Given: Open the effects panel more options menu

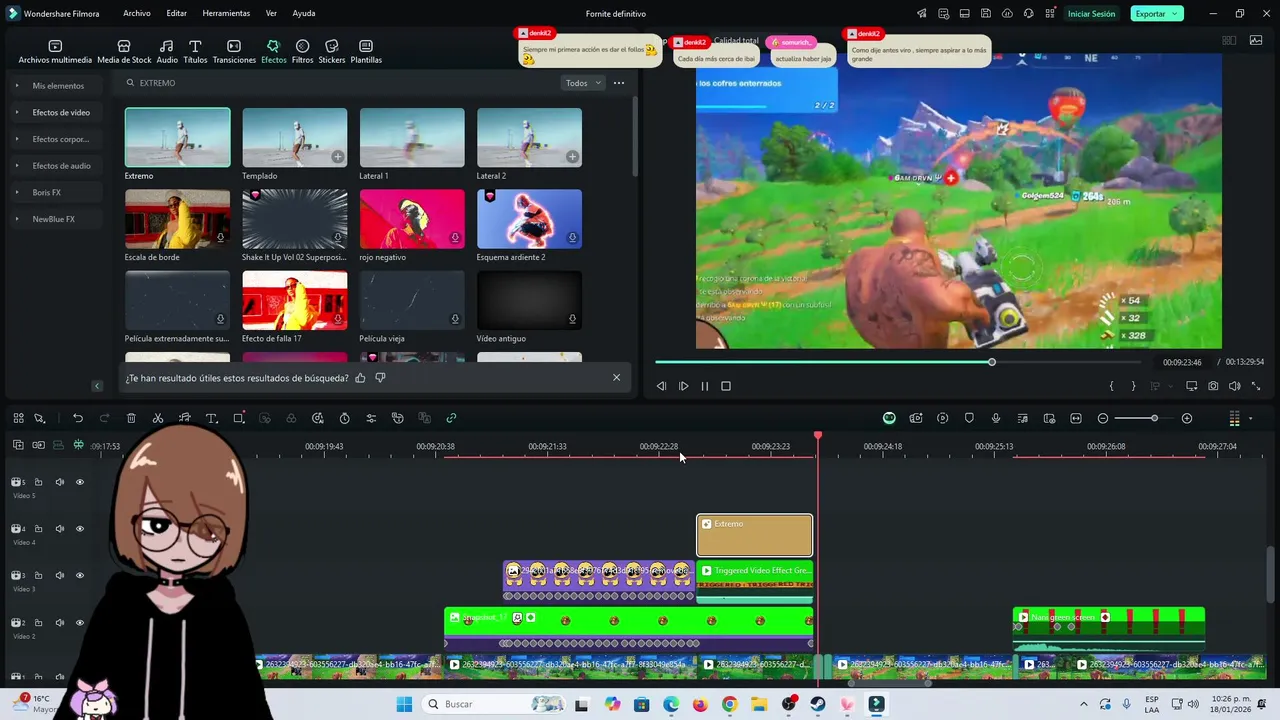Looking at the screenshot, I should (x=619, y=83).
